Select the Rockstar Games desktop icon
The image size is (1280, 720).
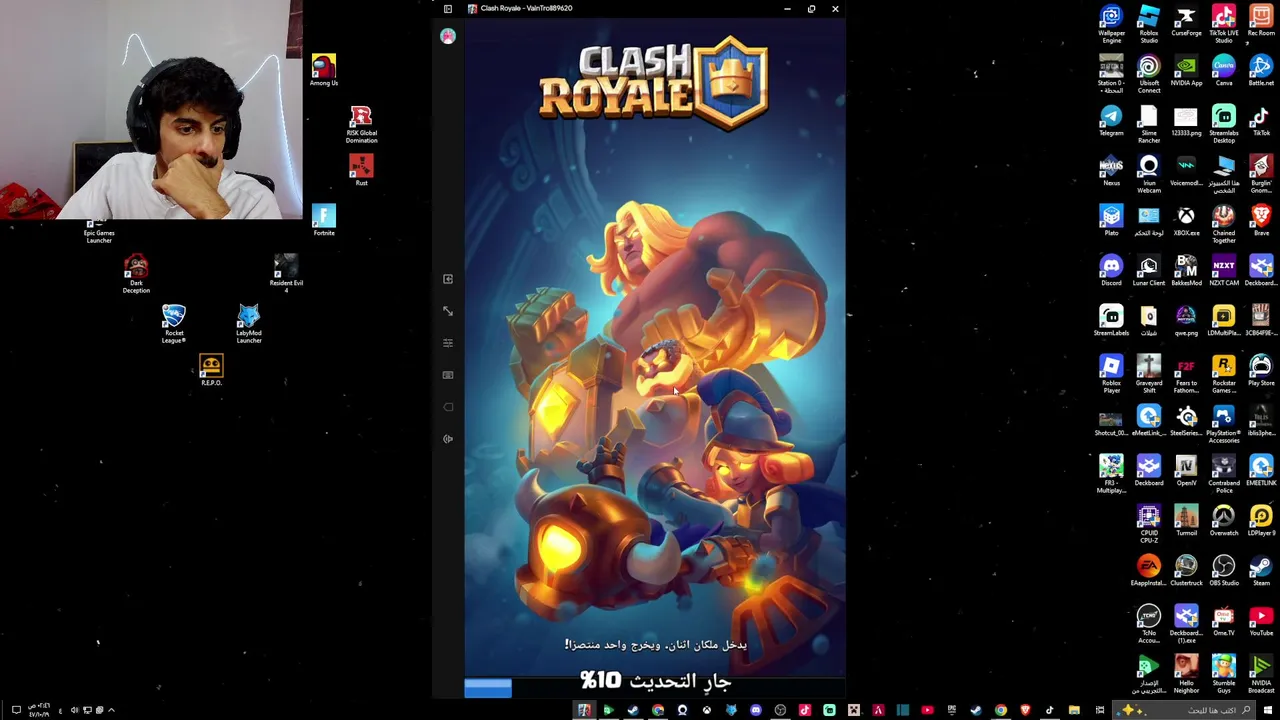coord(1224,374)
